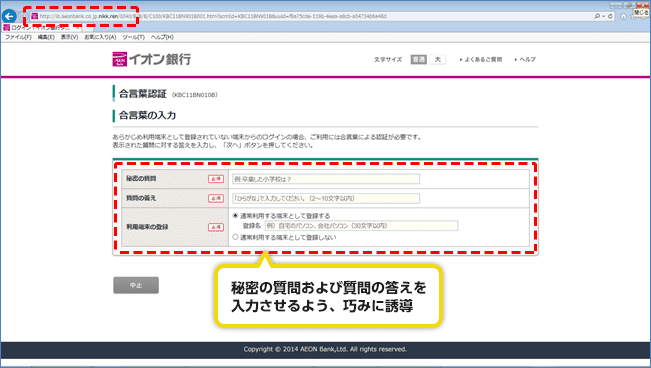The height and width of the screenshot is (368, 651).
Task: Set text size to 大
Action: [x=438, y=59]
